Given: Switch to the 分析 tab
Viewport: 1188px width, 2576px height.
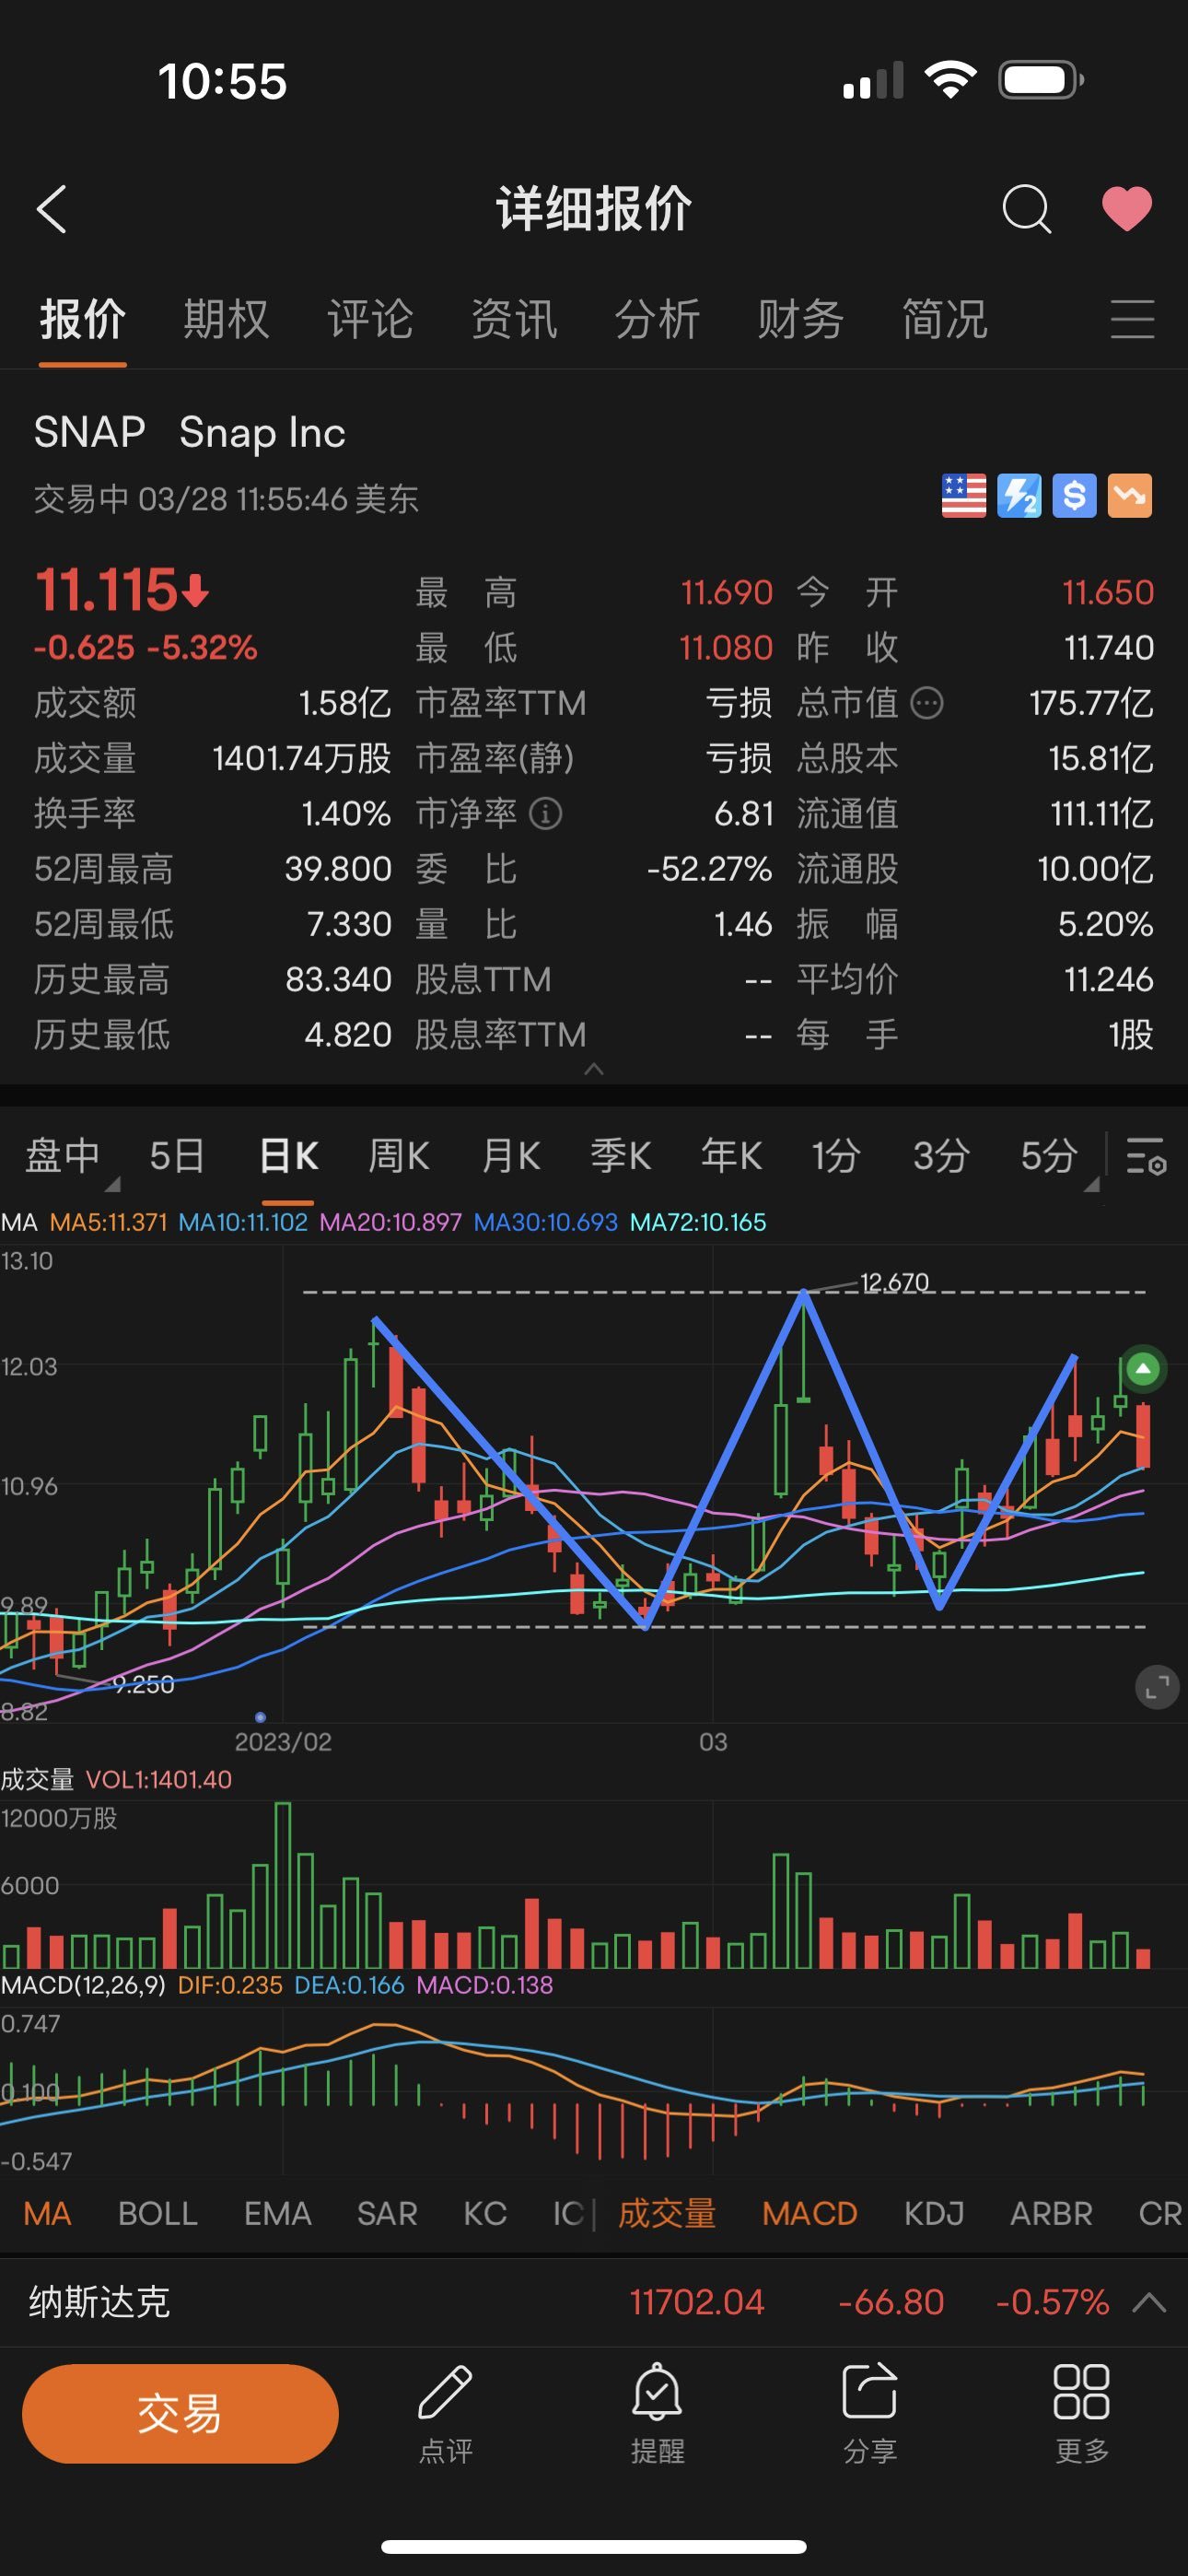Looking at the screenshot, I should coord(657,319).
